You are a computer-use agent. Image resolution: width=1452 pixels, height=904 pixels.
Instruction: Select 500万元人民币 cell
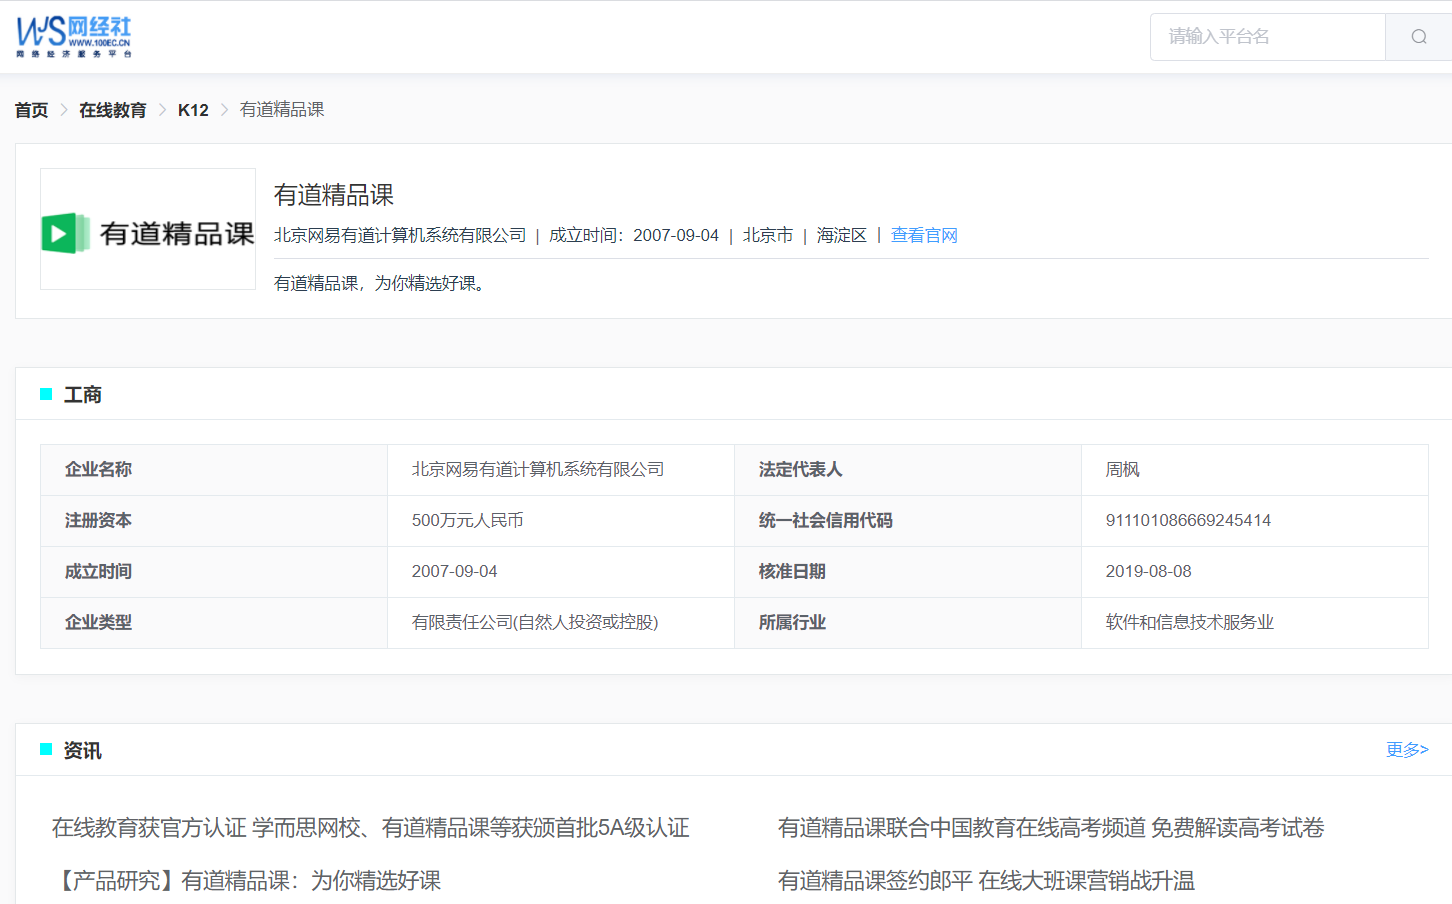pos(561,521)
